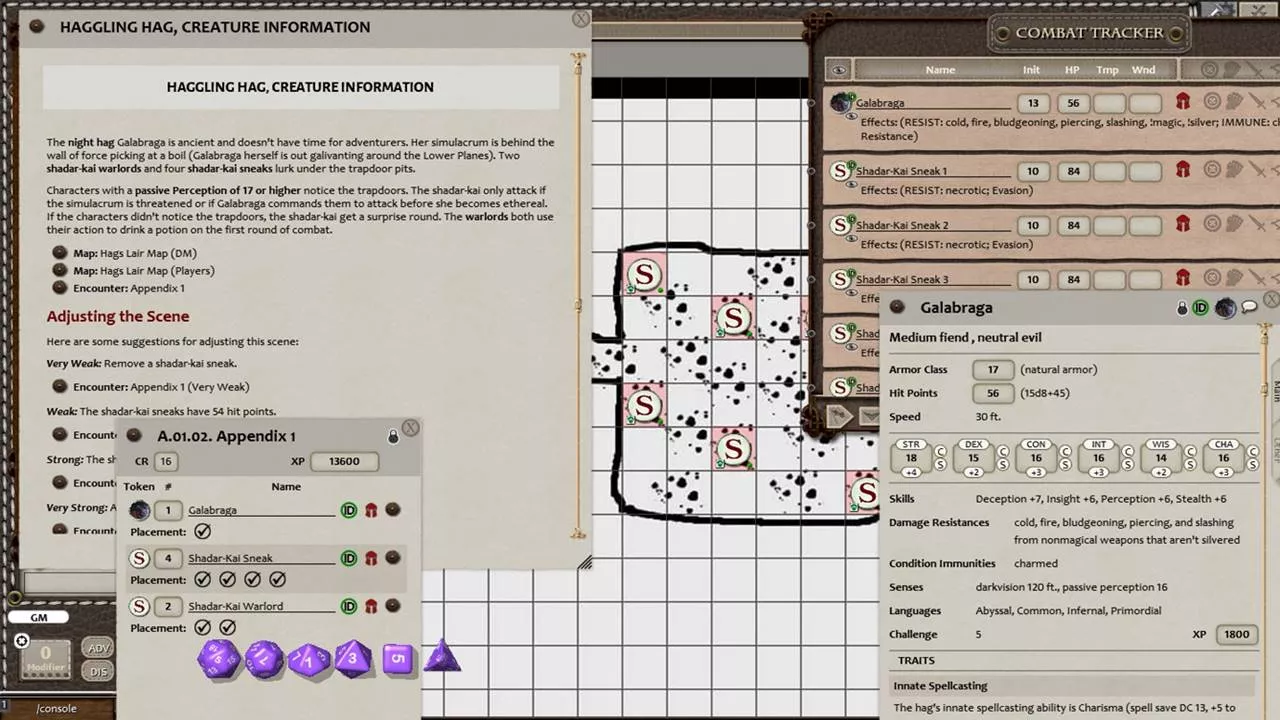The image size is (1280, 720).
Task: Toggle targeting icon on Shadar-Kai Sneak 1 row
Action: tap(1212, 170)
